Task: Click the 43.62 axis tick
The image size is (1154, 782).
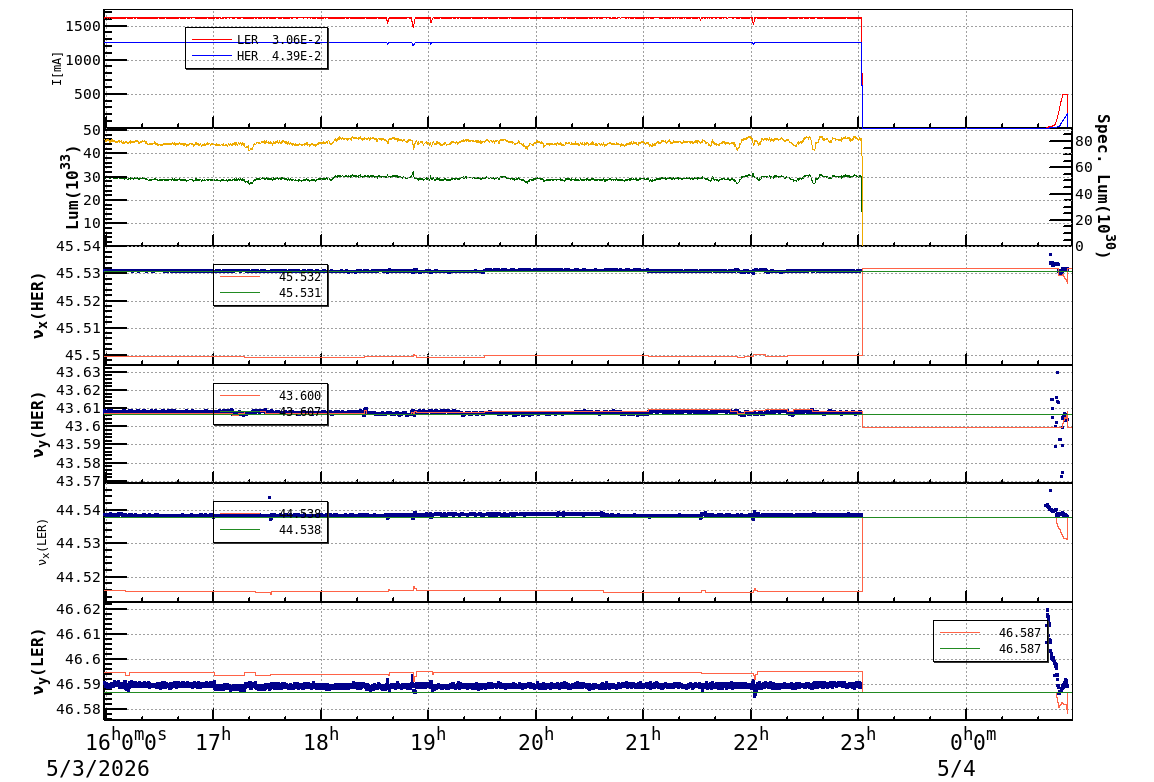Action: (78, 391)
